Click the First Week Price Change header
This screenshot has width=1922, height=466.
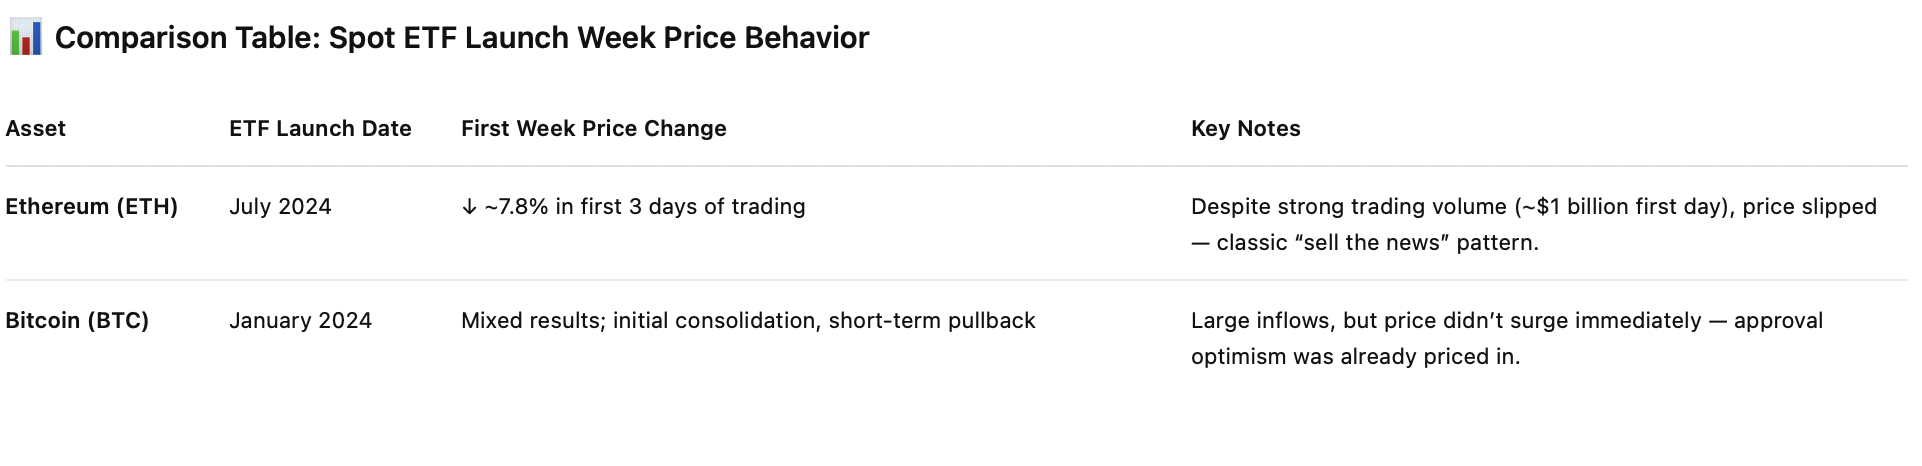pyautogui.click(x=593, y=129)
